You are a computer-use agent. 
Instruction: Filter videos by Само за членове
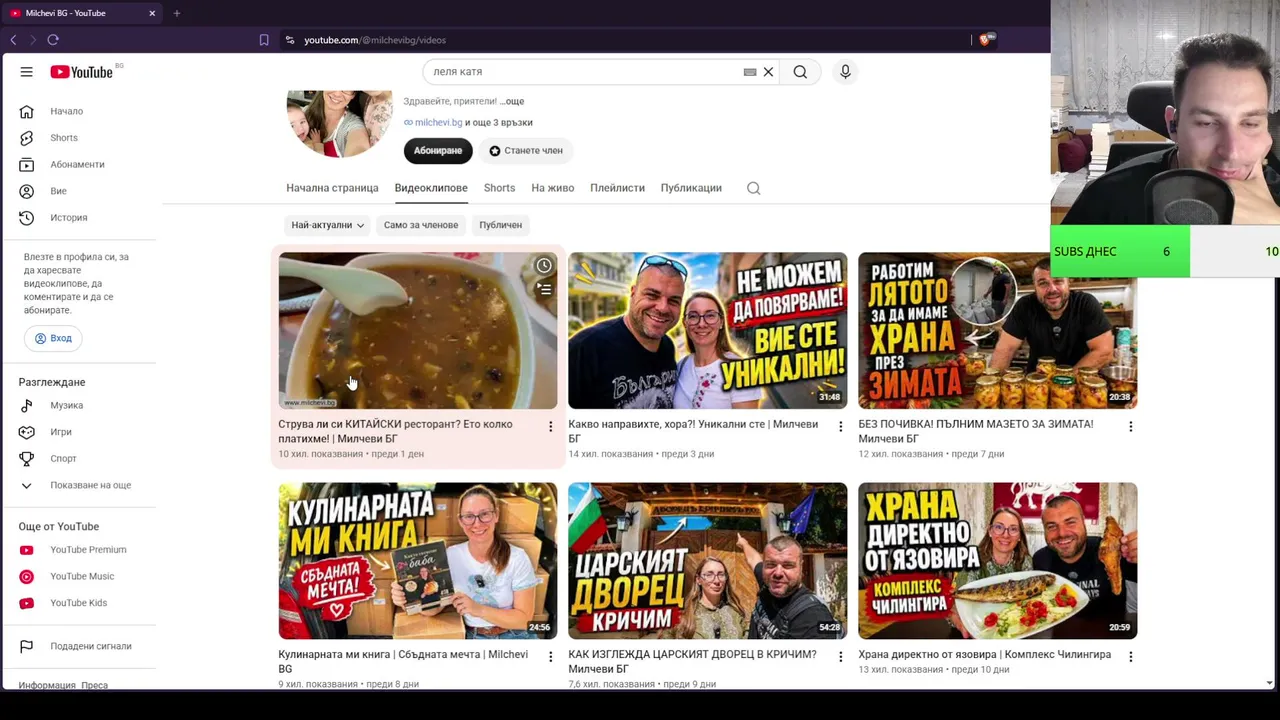tap(421, 225)
